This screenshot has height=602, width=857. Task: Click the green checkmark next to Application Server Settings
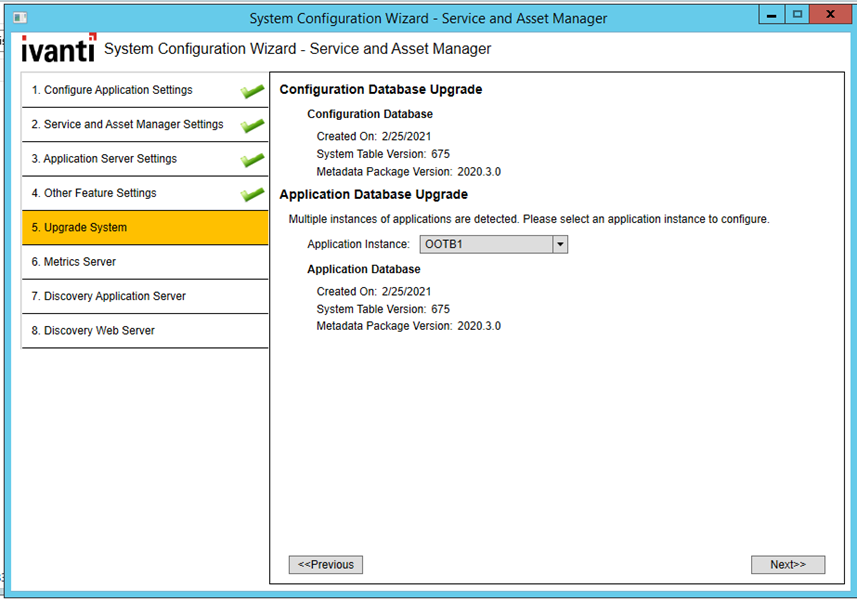tap(253, 157)
